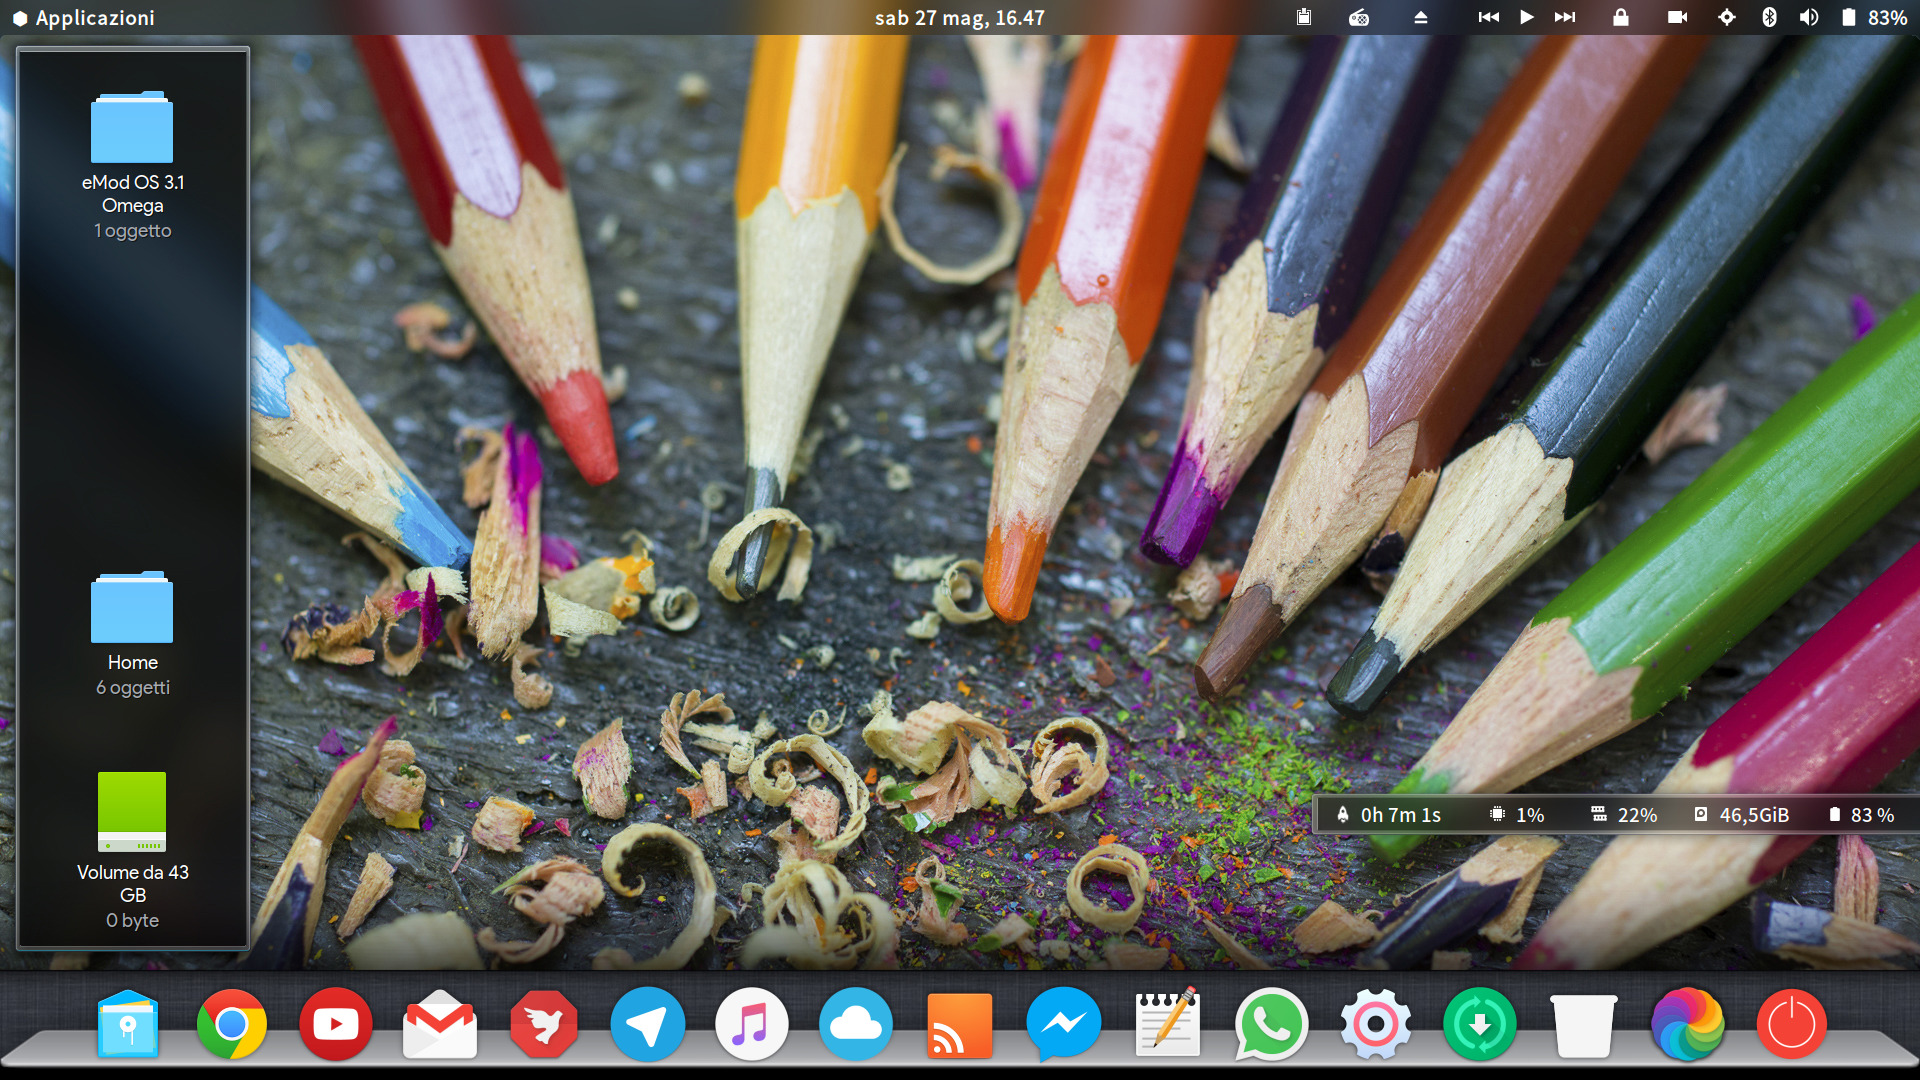
Task: Open the notepad text editor in dock
Action: (x=1168, y=1022)
